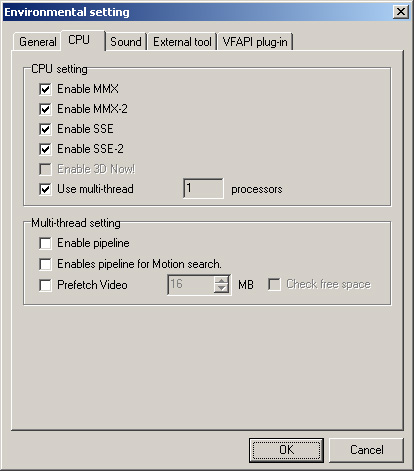Uncheck Use multi-thread option
This screenshot has width=414, height=471.
(x=45, y=189)
